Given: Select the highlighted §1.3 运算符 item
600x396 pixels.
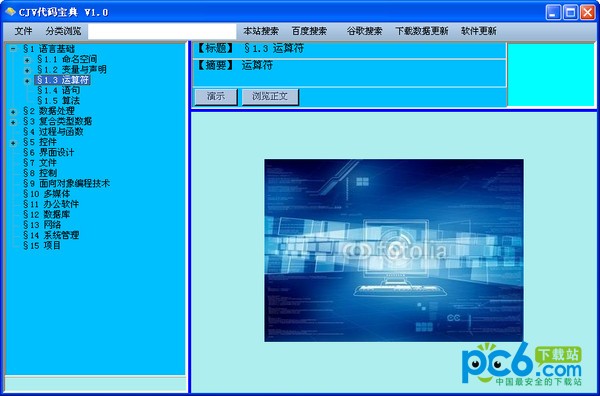Looking at the screenshot, I should click(62, 80).
